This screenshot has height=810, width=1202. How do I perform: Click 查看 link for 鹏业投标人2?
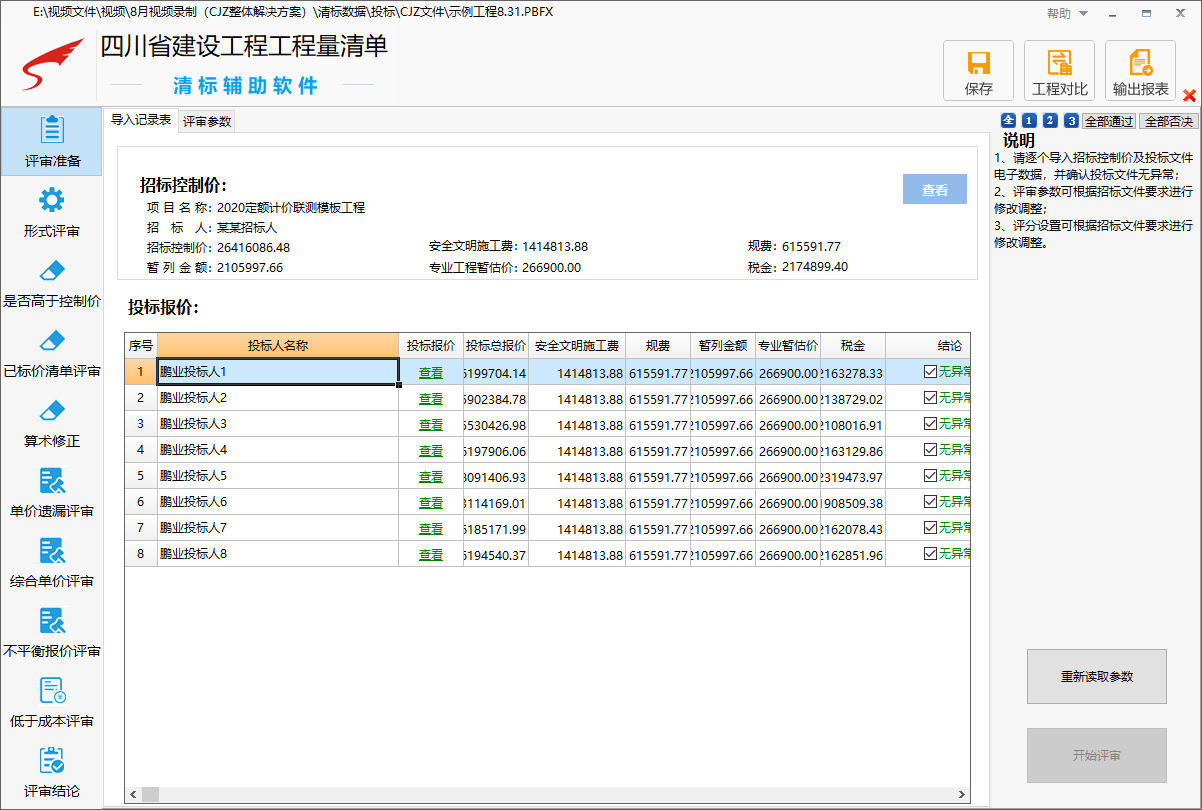(x=431, y=398)
